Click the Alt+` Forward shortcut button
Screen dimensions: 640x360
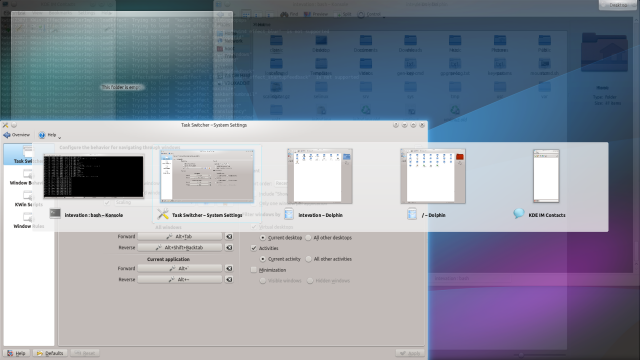pyautogui.click(x=180, y=268)
